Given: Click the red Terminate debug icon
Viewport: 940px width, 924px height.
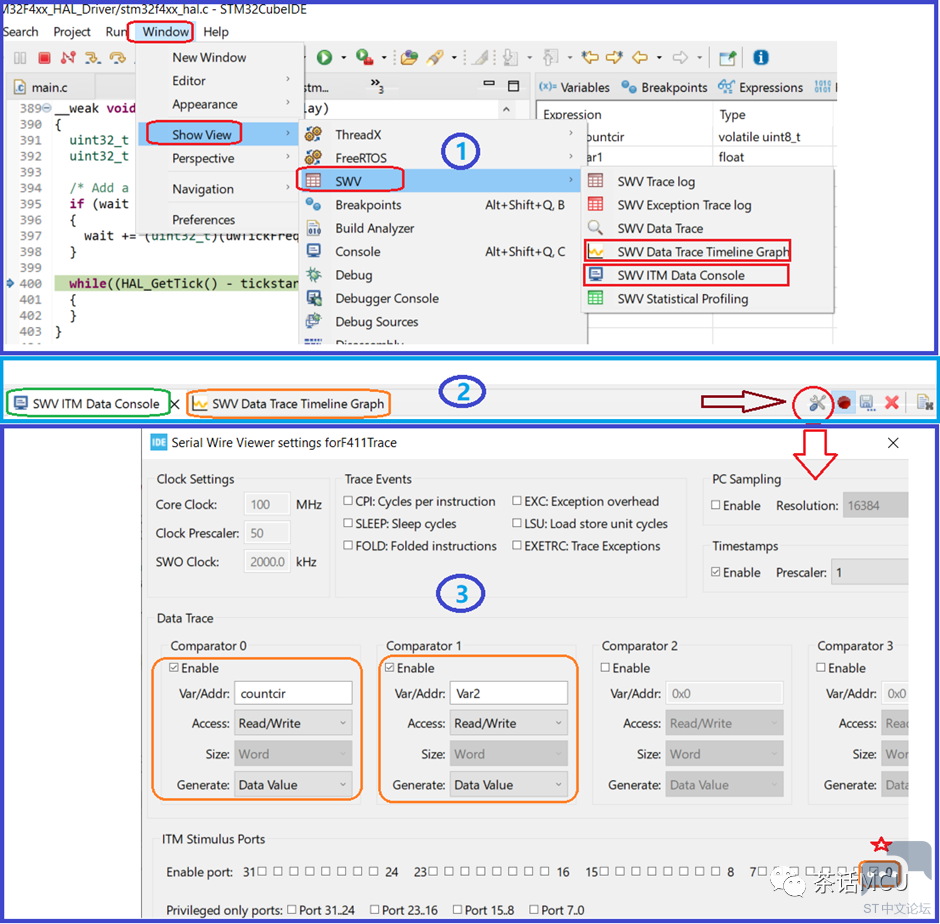Looking at the screenshot, I should point(44,58).
